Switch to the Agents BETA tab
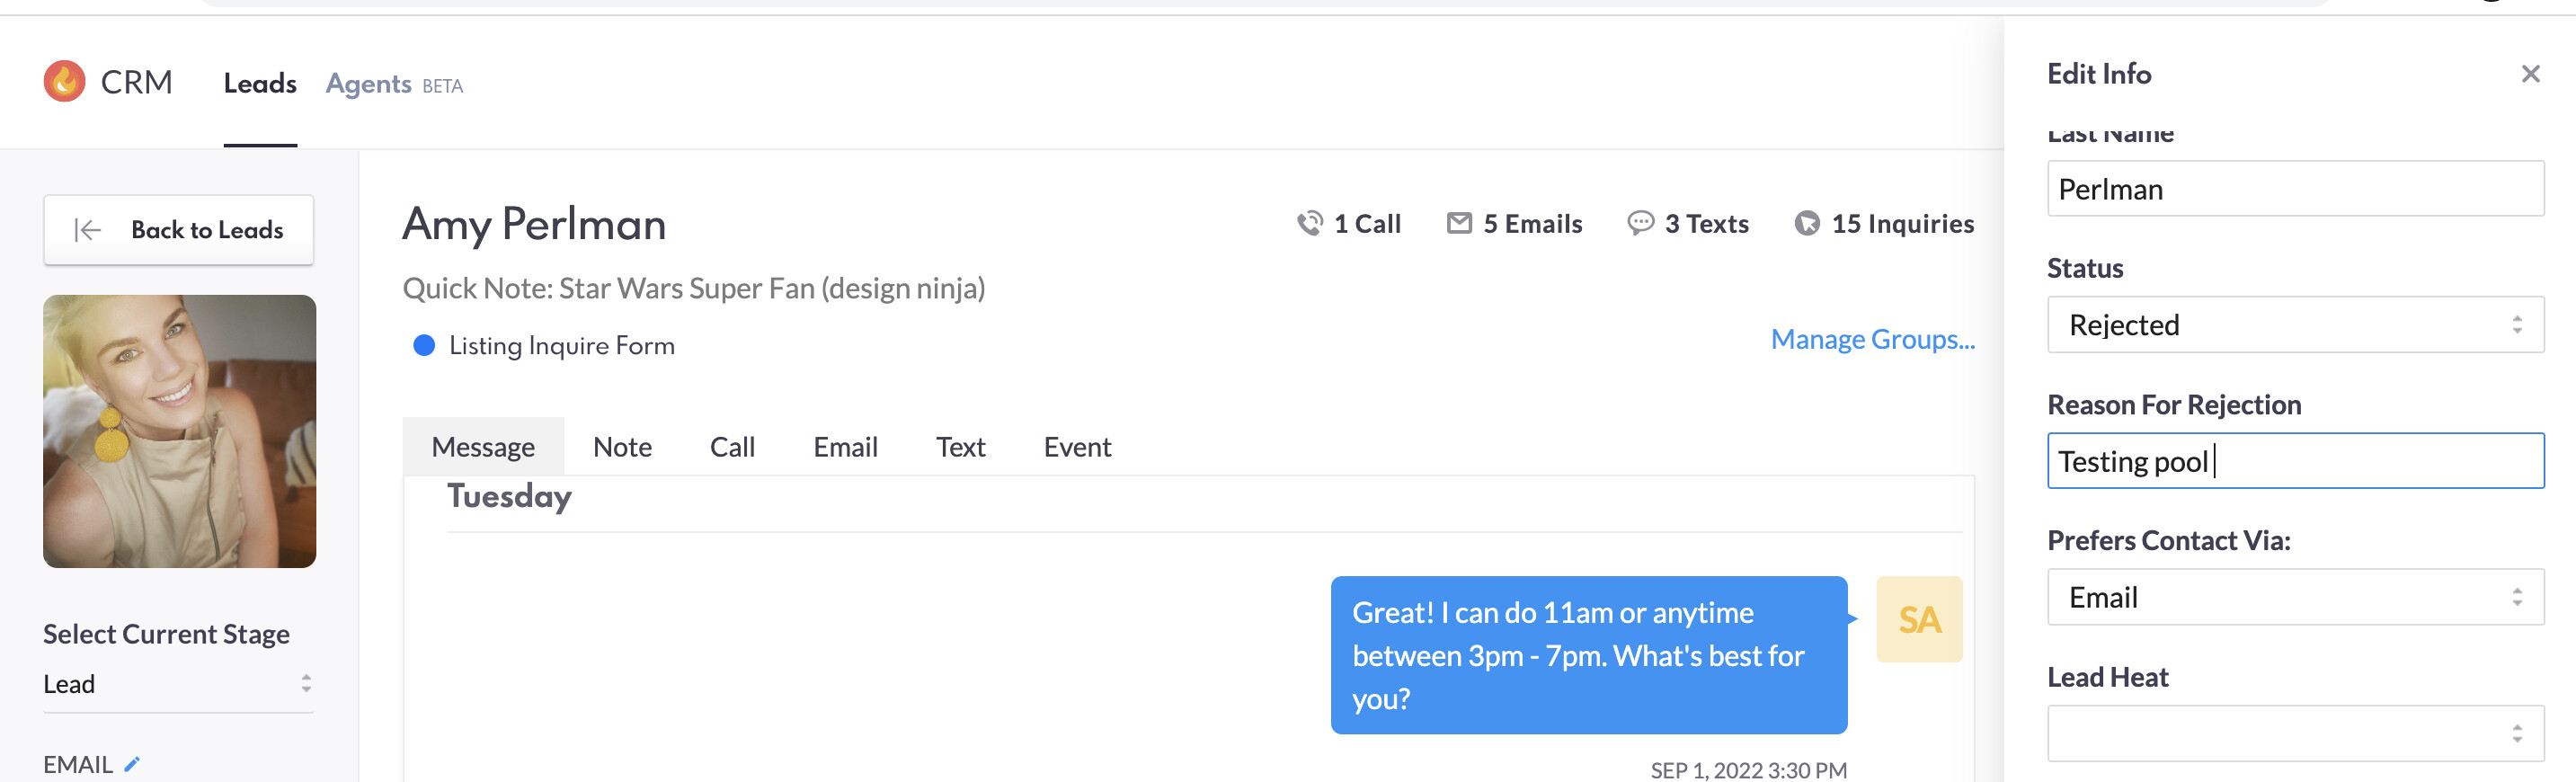The image size is (2576, 782). tap(394, 84)
